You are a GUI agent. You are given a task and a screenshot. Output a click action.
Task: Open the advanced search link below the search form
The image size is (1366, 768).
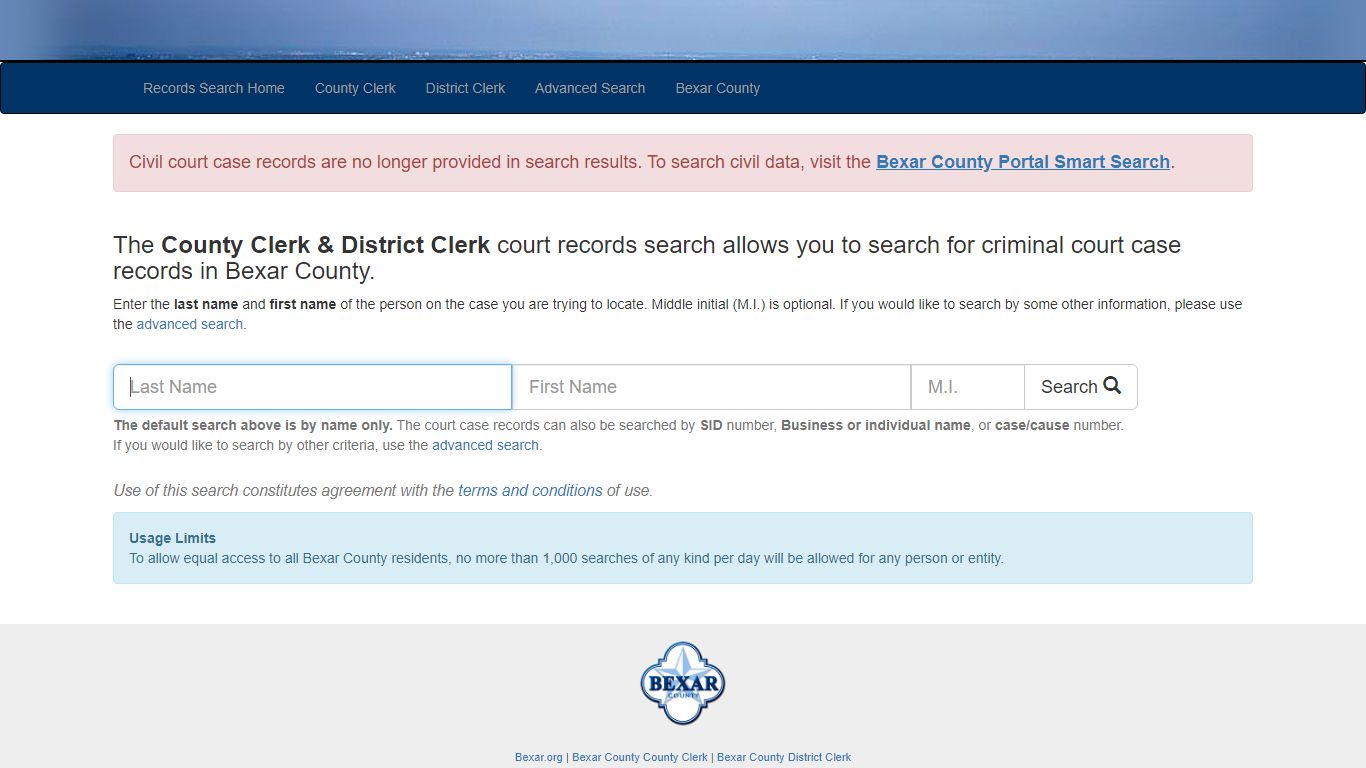click(x=485, y=445)
